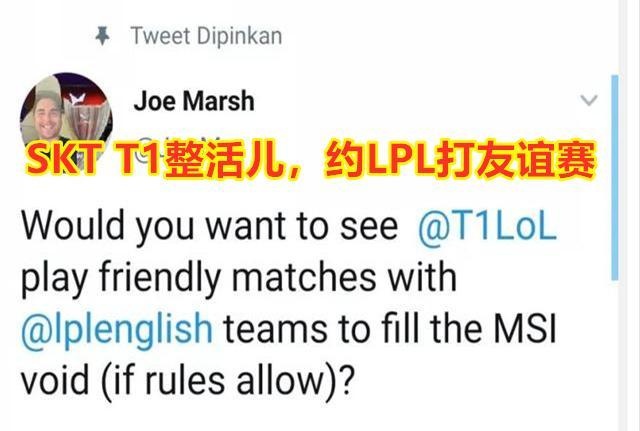Open the @T1LoL mention link

[487, 226]
